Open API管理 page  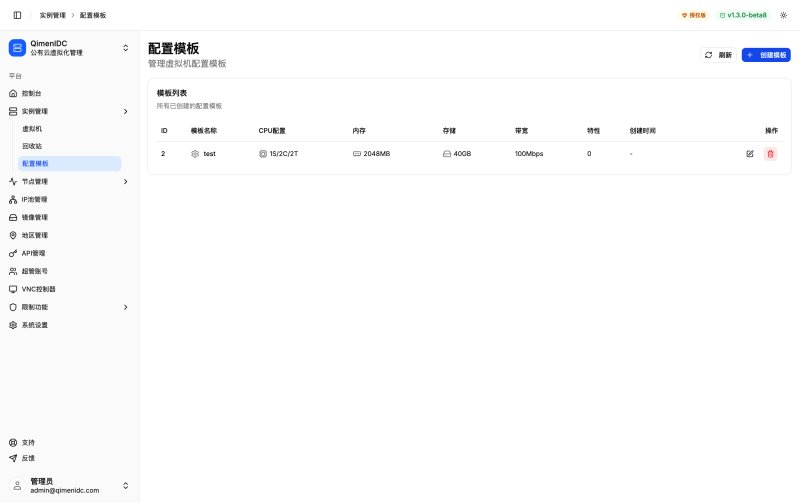68,253
